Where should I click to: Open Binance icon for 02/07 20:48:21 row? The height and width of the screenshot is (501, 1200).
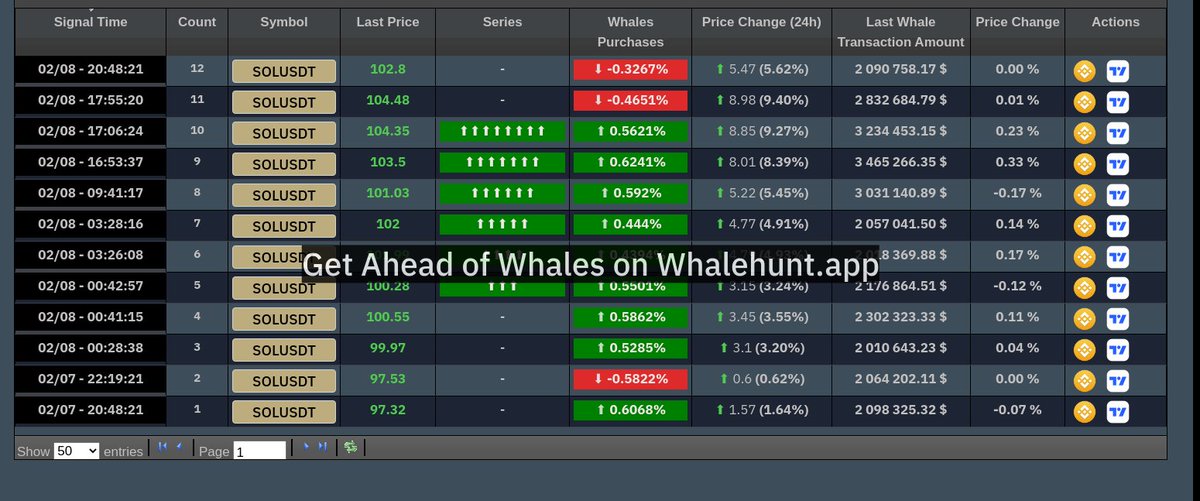(1085, 412)
